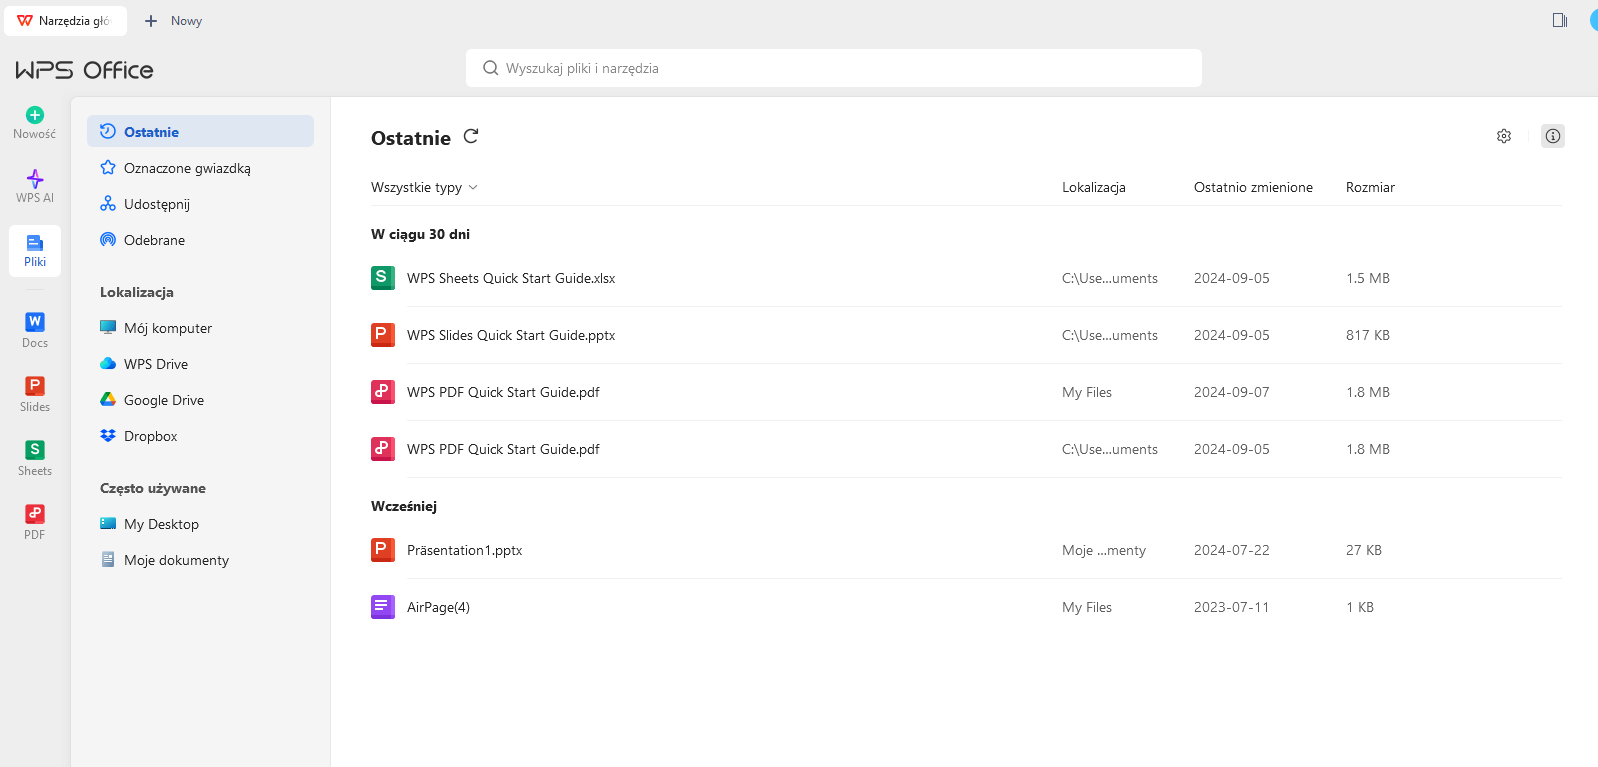Click the 2024-07-22 date value

pyautogui.click(x=1232, y=550)
